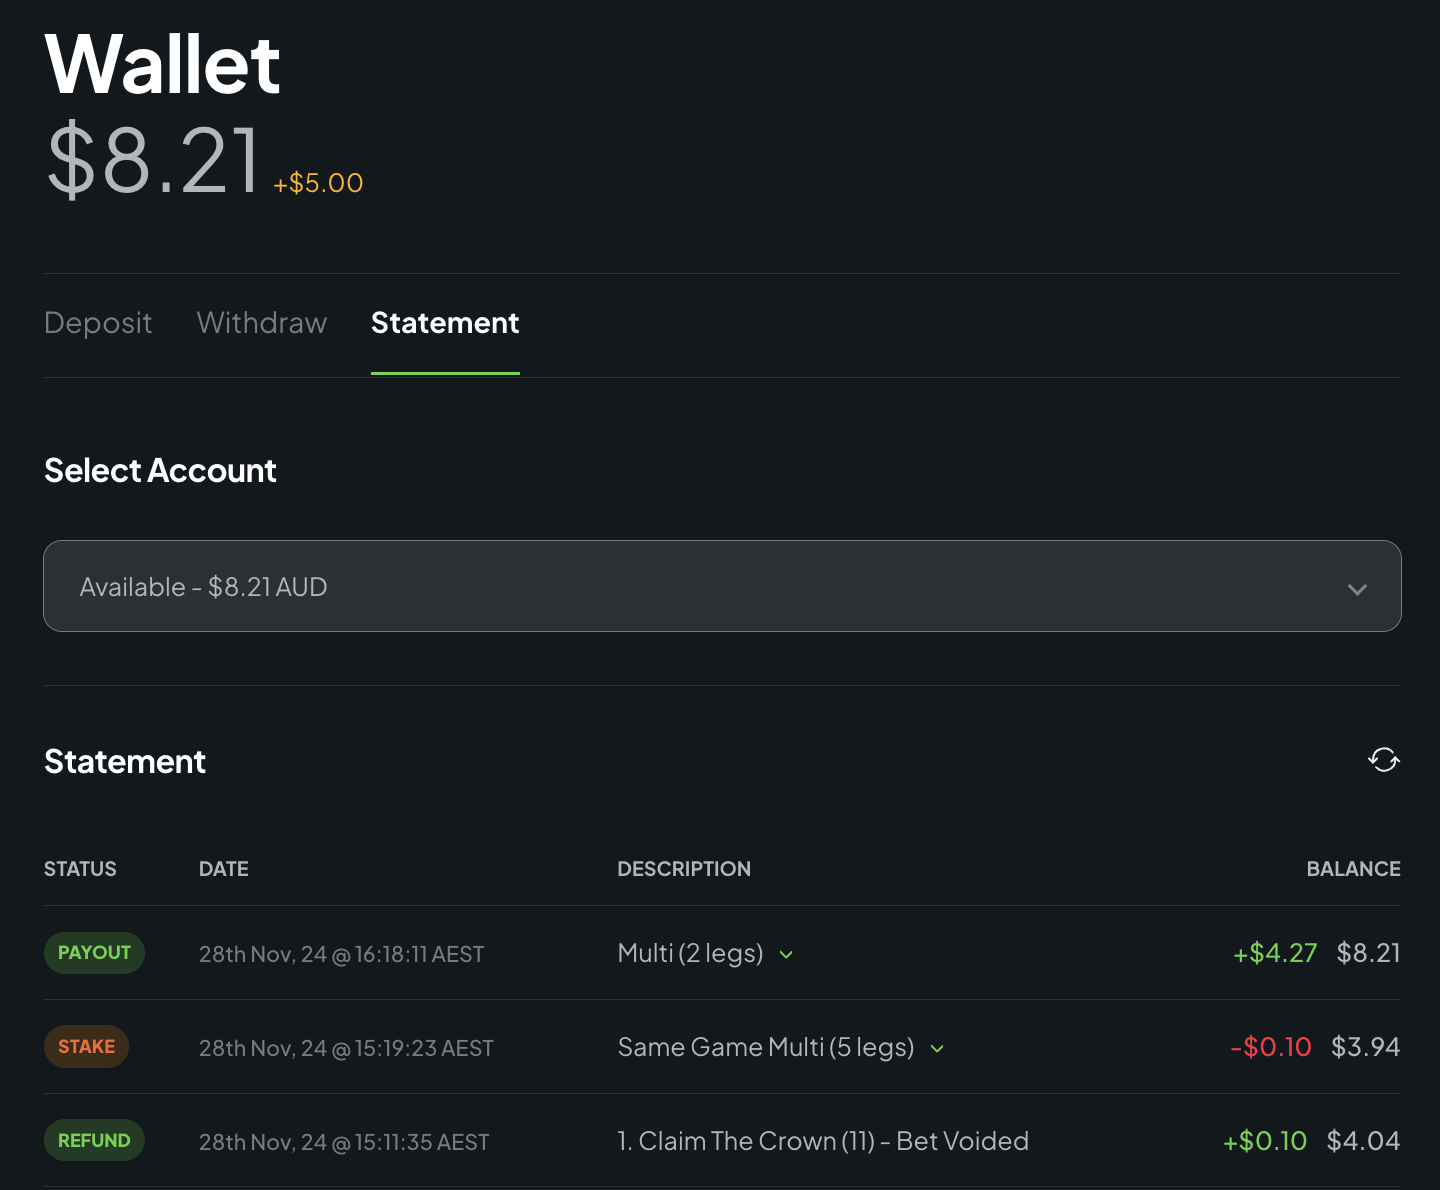Screen dimensions: 1440x1190
Task: Click the BALANCE column header
Action: pos(1354,869)
